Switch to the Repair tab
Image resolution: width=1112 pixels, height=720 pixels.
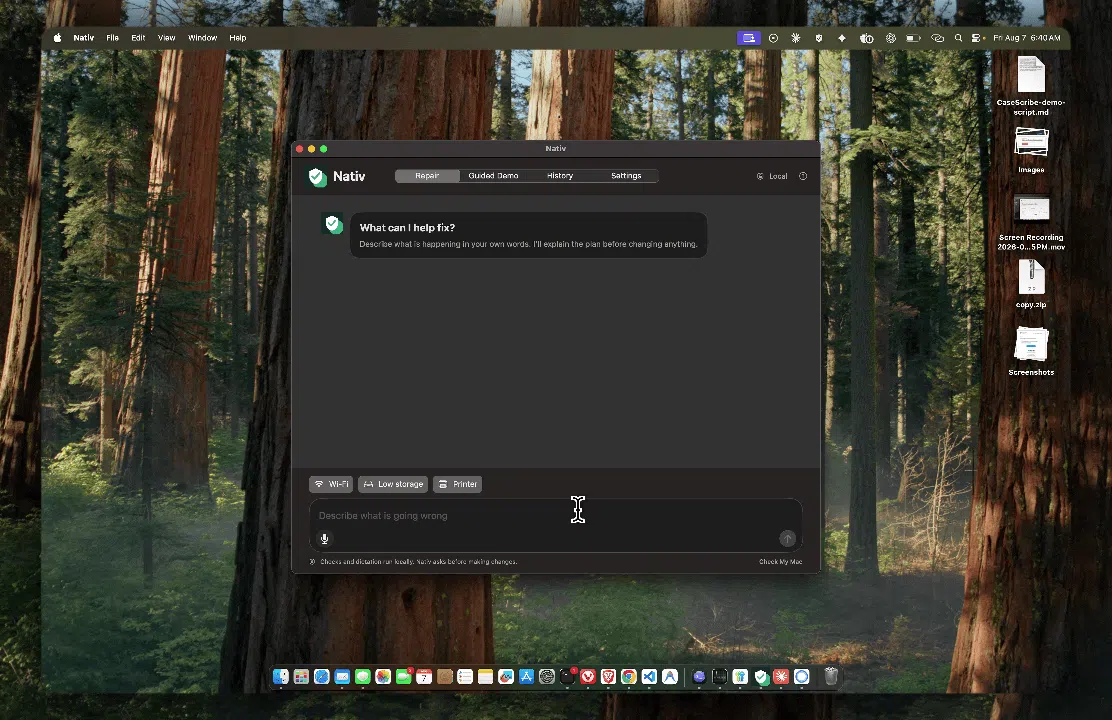[427, 176]
